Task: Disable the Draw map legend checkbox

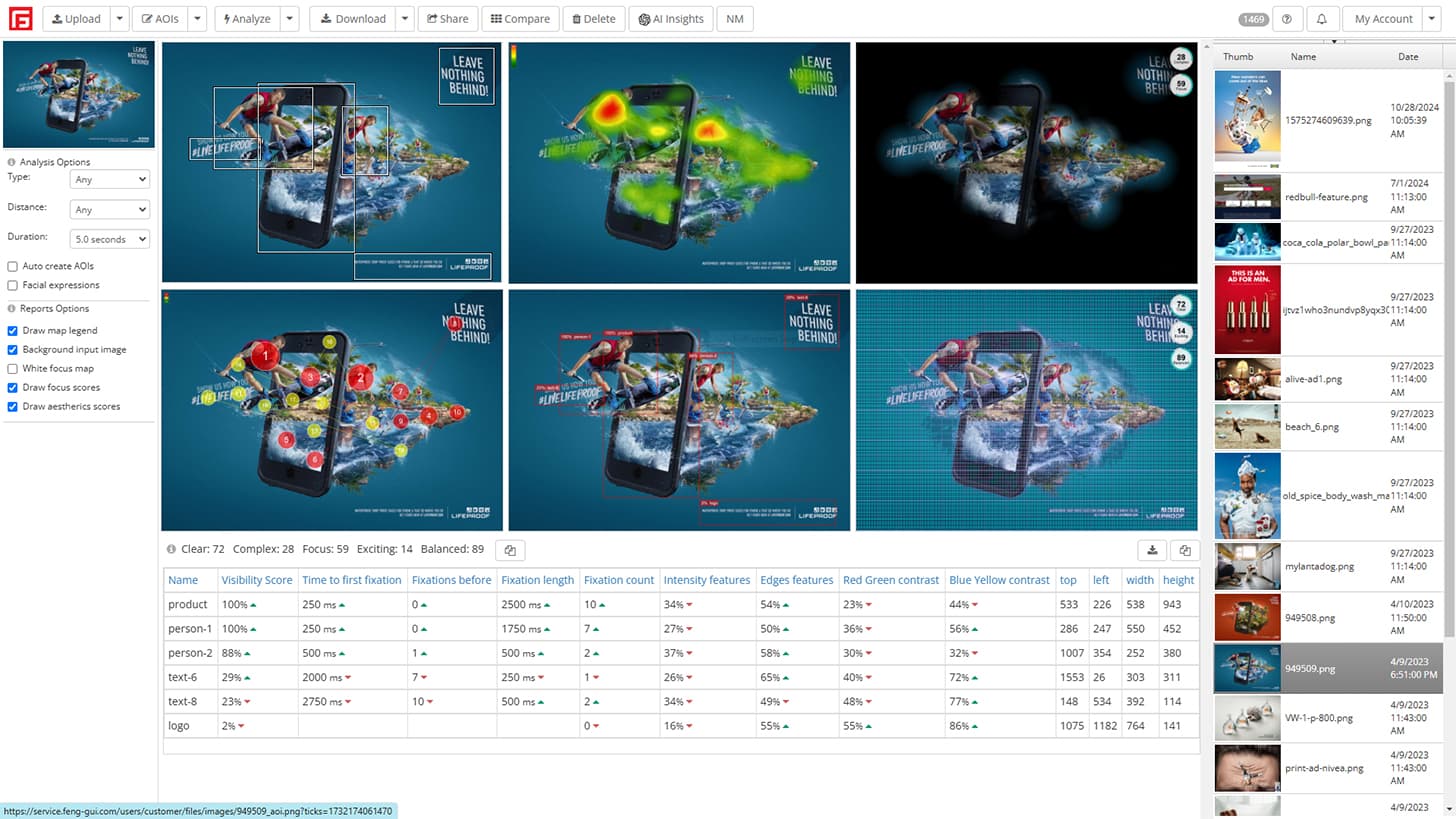Action: tap(12, 330)
